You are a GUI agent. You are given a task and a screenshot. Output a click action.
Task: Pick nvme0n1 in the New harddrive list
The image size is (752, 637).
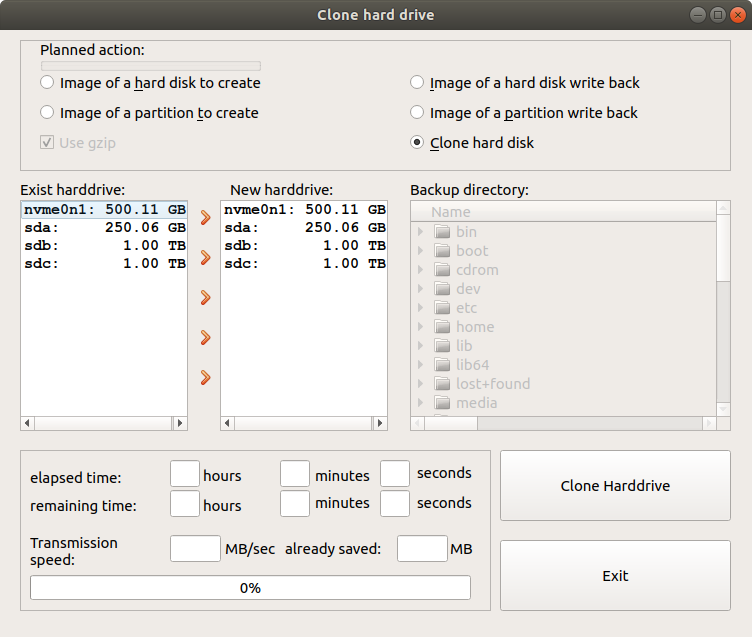(x=305, y=210)
